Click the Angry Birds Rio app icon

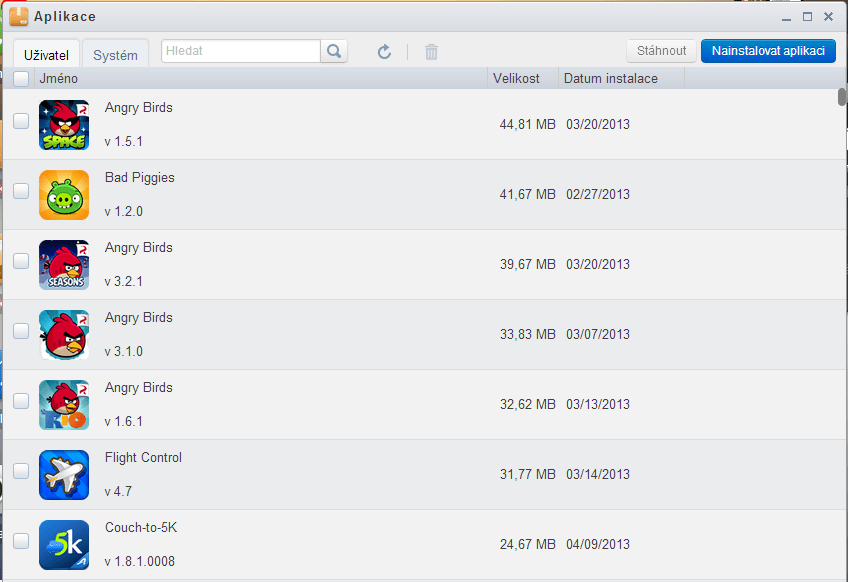[x=64, y=405]
